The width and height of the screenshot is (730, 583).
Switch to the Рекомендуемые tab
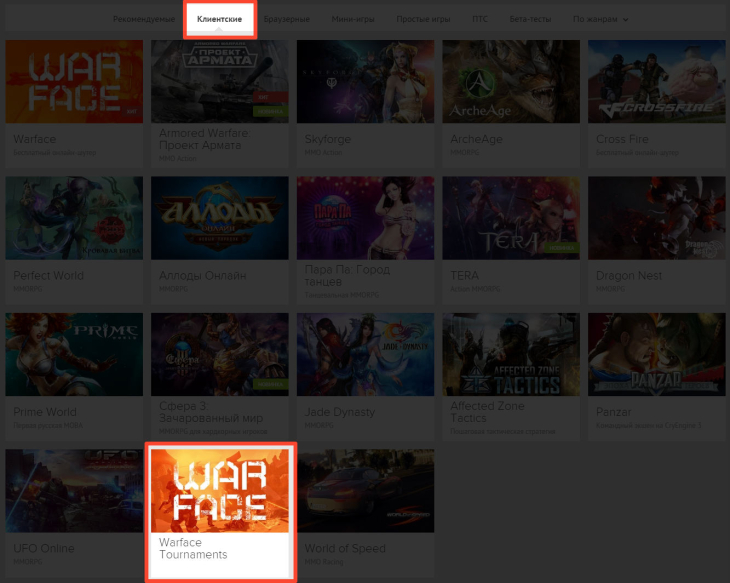click(x=144, y=19)
